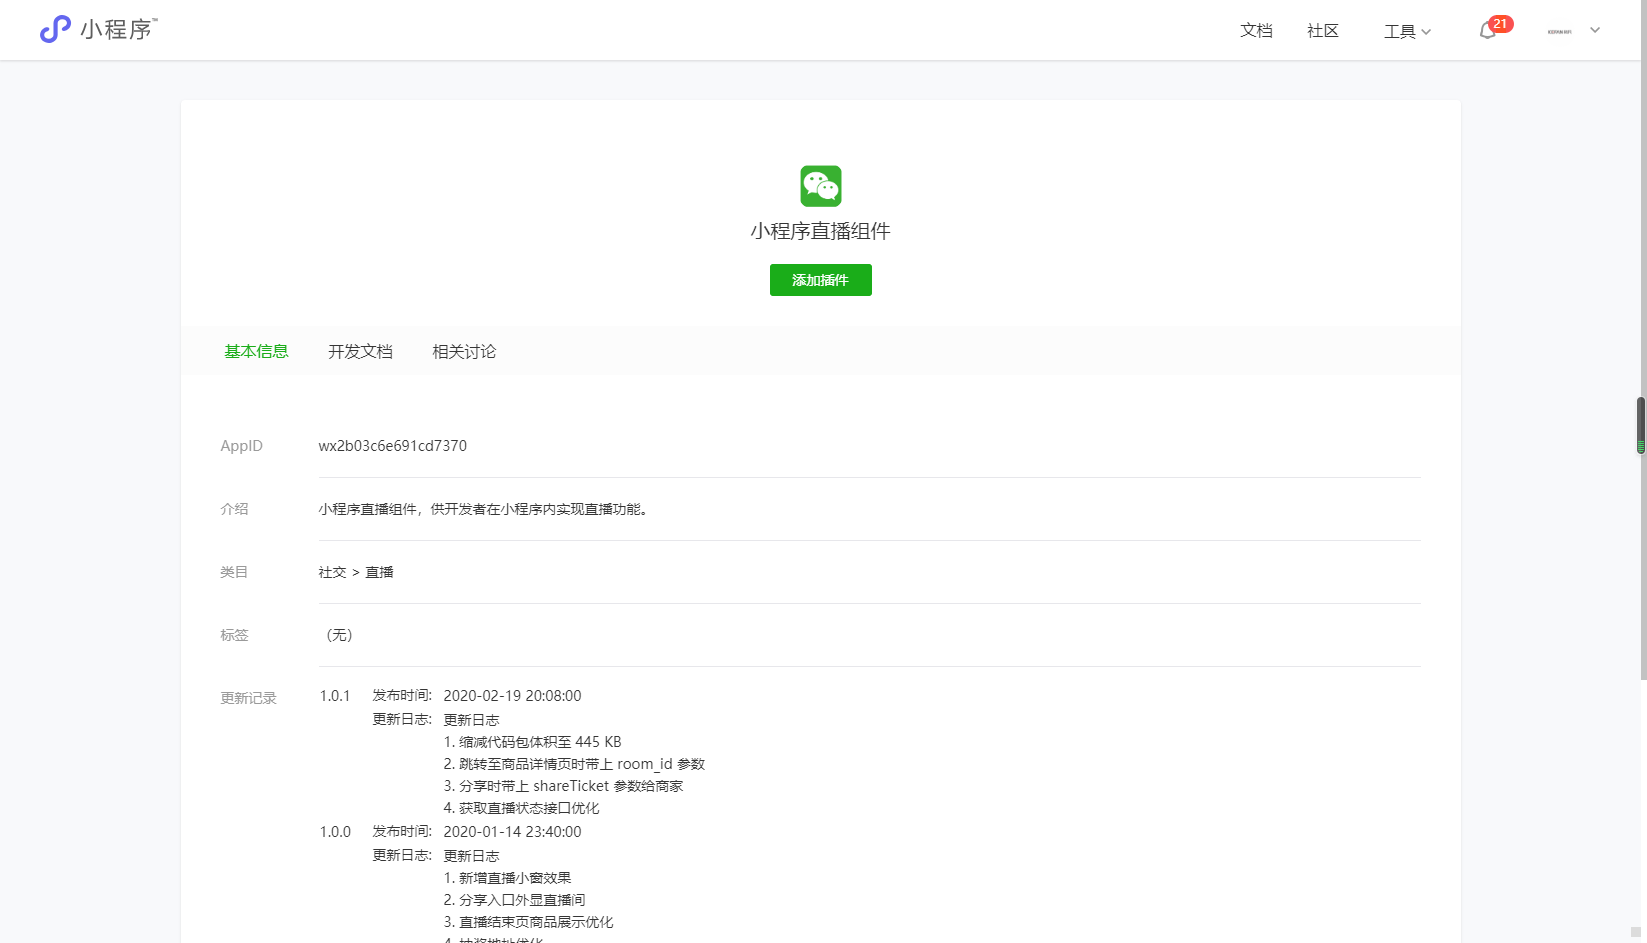The image size is (1647, 943).
Task: Expand the user account dropdown arrow
Action: [1595, 30]
